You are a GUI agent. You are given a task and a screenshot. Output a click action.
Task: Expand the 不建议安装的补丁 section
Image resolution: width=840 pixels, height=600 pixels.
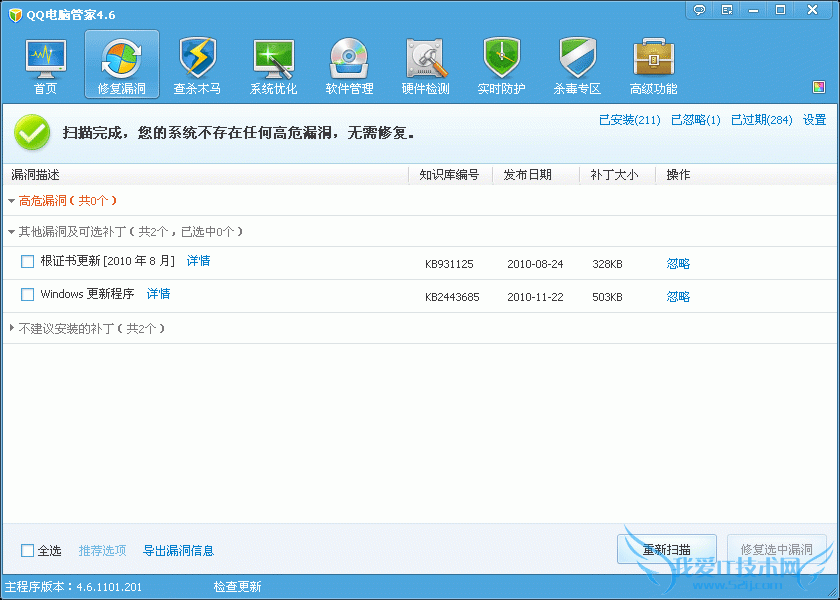(x=11, y=328)
